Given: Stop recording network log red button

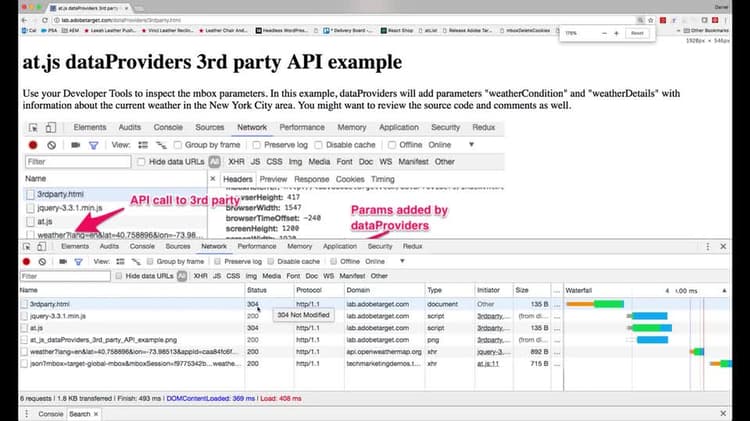Looking at the screenshot, I should click(x=26, y=262).
